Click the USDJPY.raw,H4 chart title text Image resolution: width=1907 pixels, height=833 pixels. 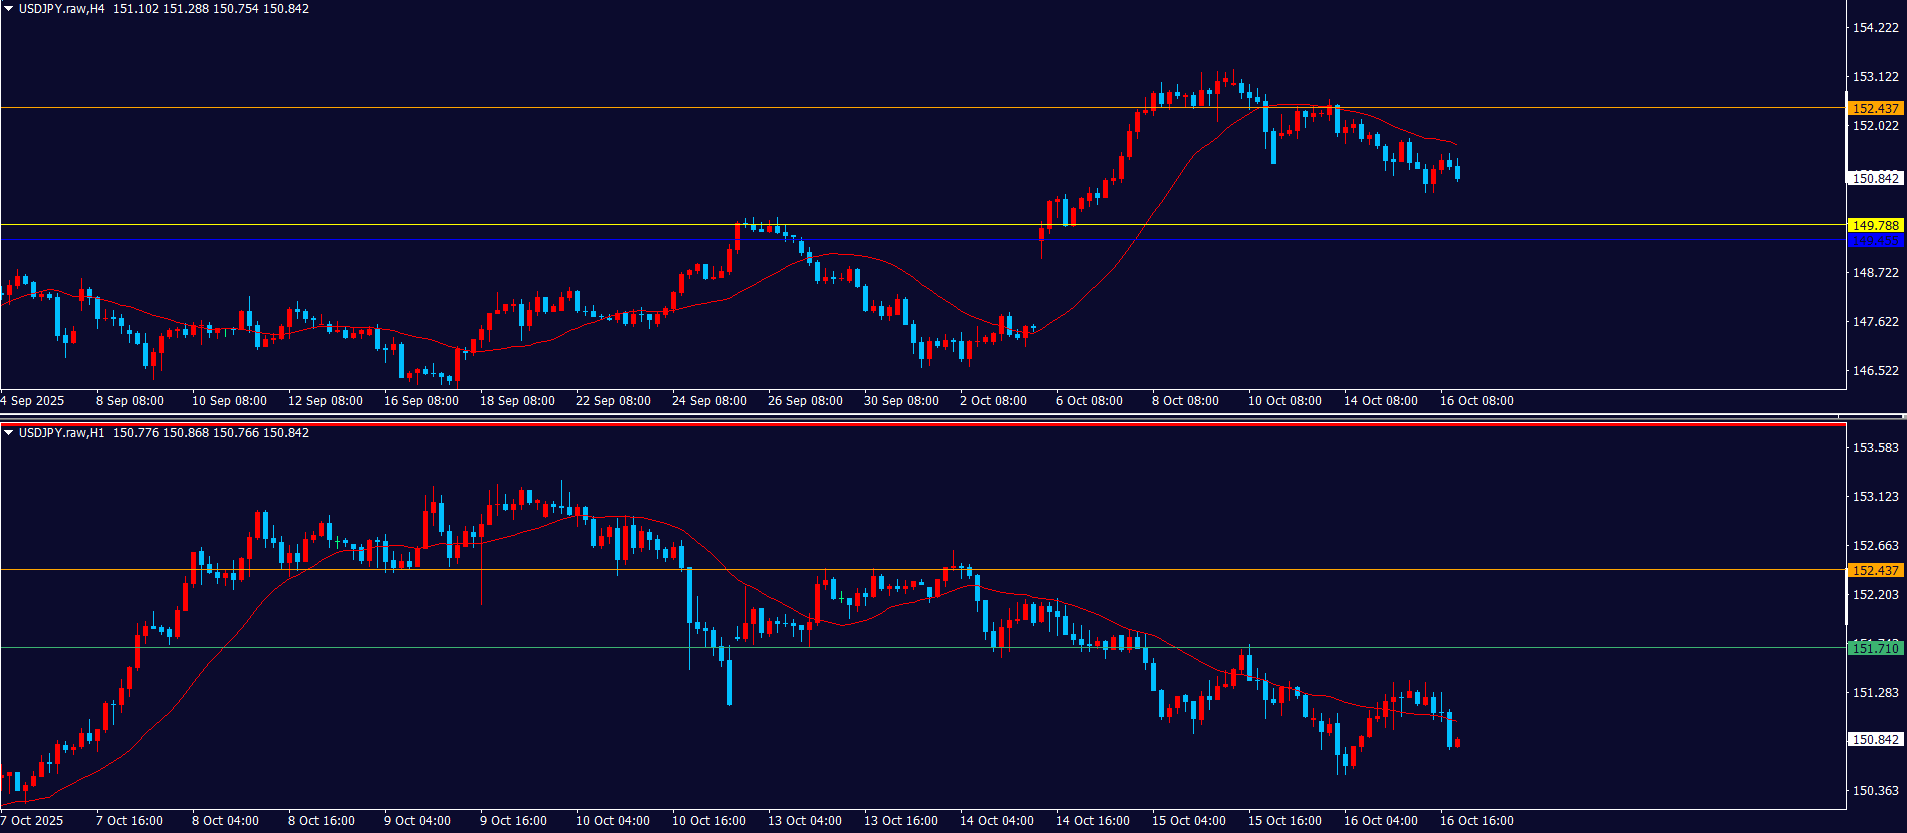(61, 9)
